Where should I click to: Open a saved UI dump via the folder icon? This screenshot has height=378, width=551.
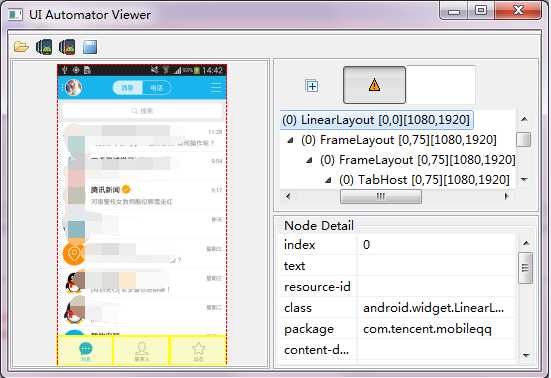point(21,47)
